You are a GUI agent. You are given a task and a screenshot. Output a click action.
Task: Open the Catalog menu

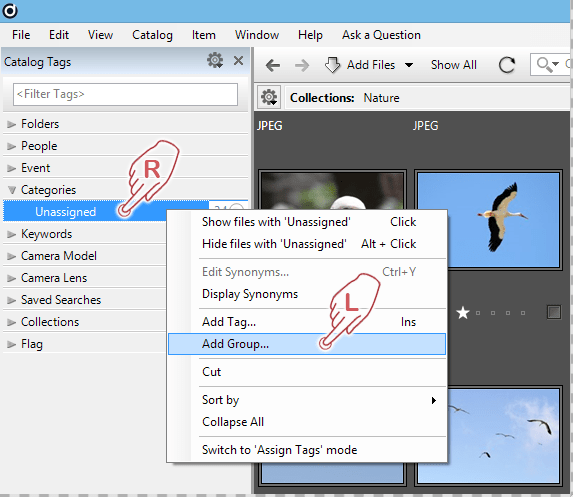(x=152, y=35)
